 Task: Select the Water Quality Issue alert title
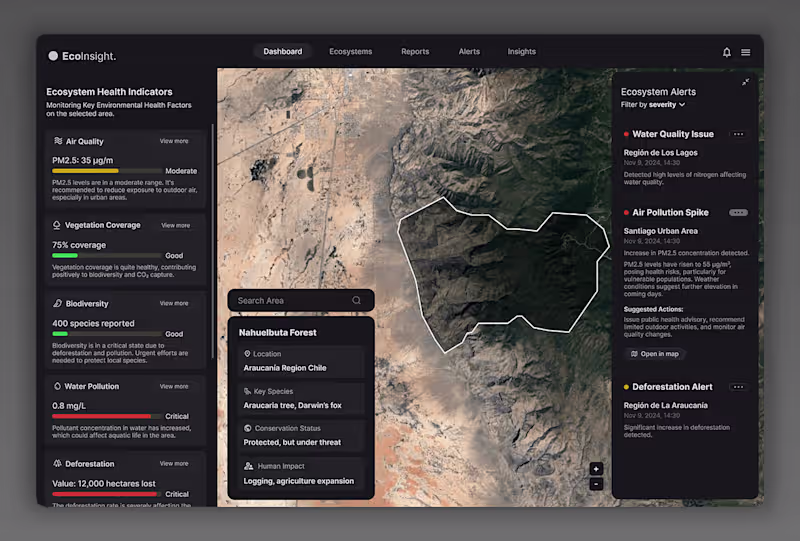(673, 134)
